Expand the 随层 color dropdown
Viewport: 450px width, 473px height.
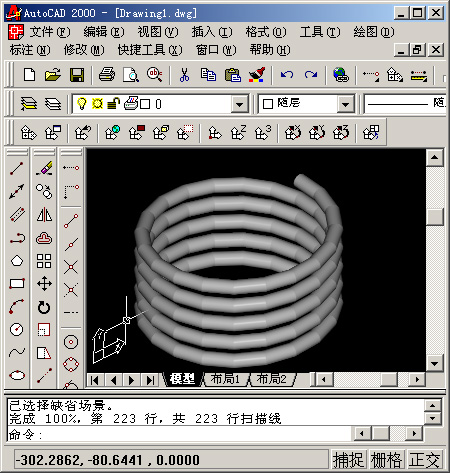tap(345, 104)
